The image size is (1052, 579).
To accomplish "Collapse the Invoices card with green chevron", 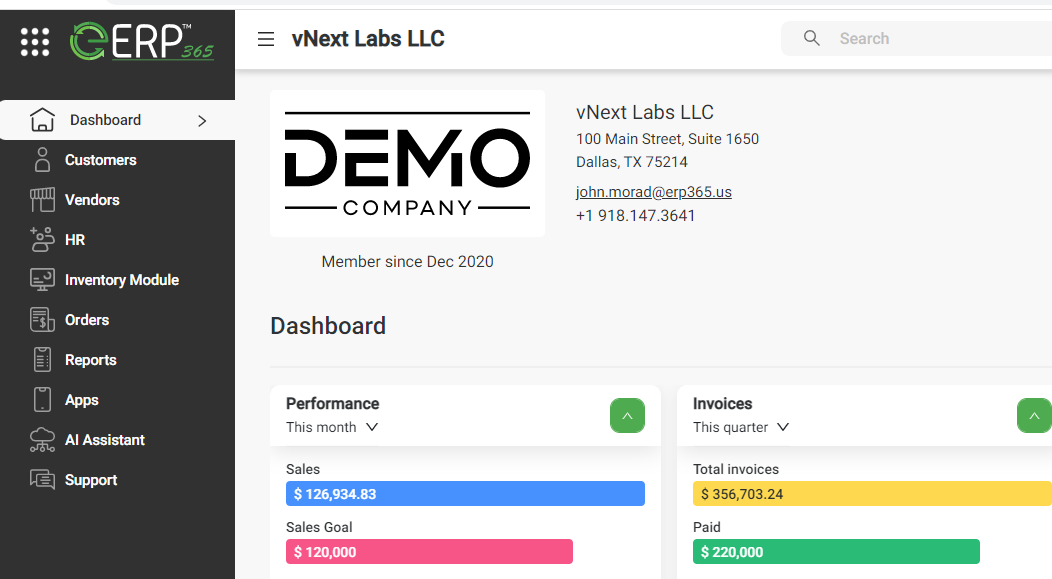I will (x=1034, y=415).
